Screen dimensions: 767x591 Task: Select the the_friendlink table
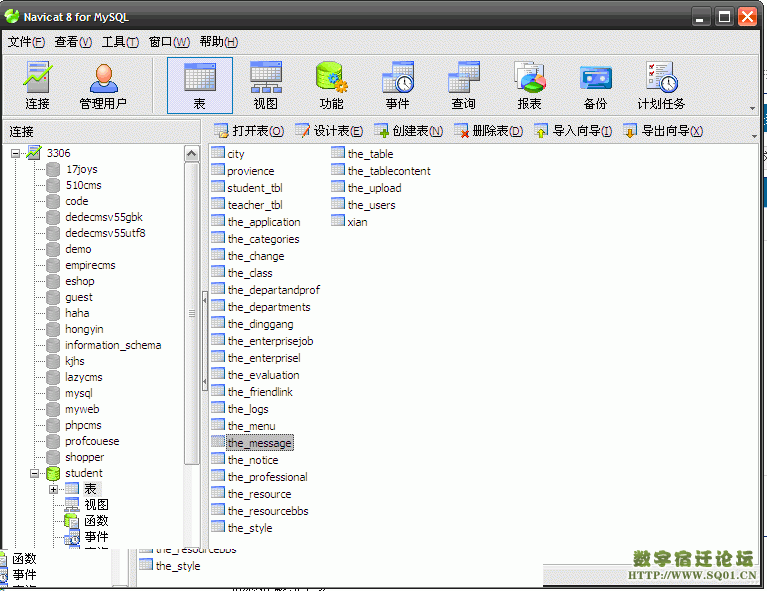tap(260, 392)
